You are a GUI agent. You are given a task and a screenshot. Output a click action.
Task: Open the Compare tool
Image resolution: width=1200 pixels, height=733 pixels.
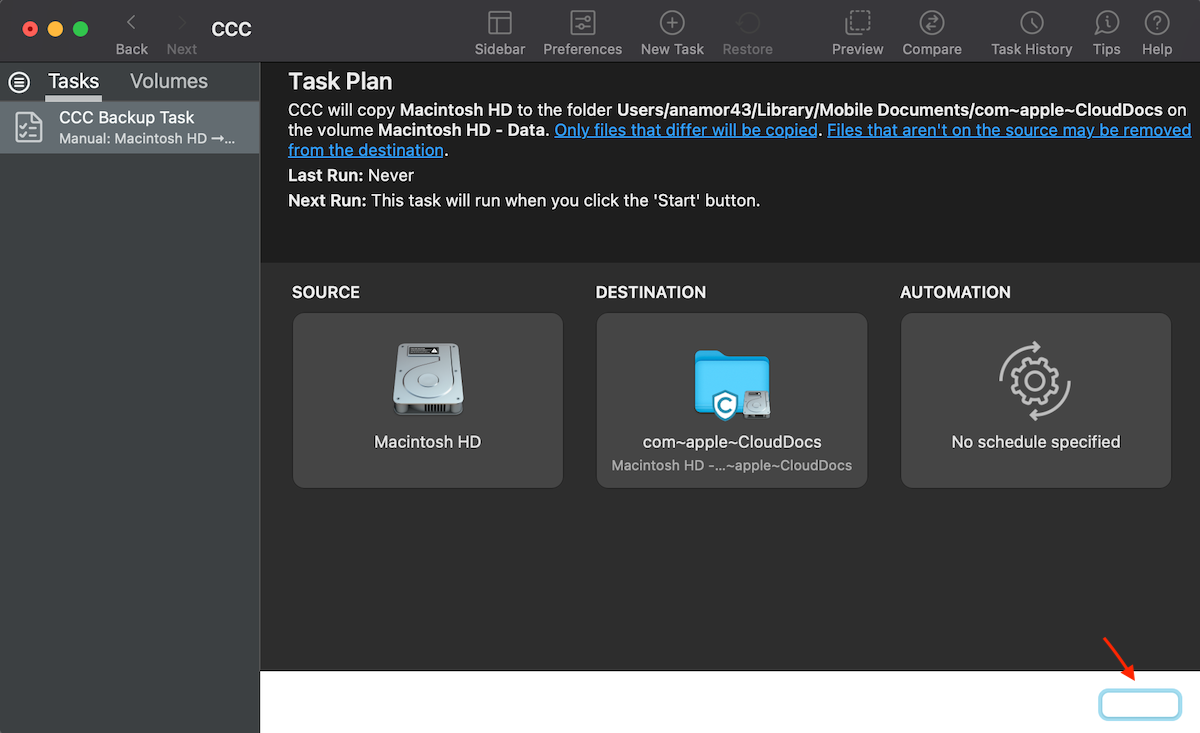(x=931, y=24)
